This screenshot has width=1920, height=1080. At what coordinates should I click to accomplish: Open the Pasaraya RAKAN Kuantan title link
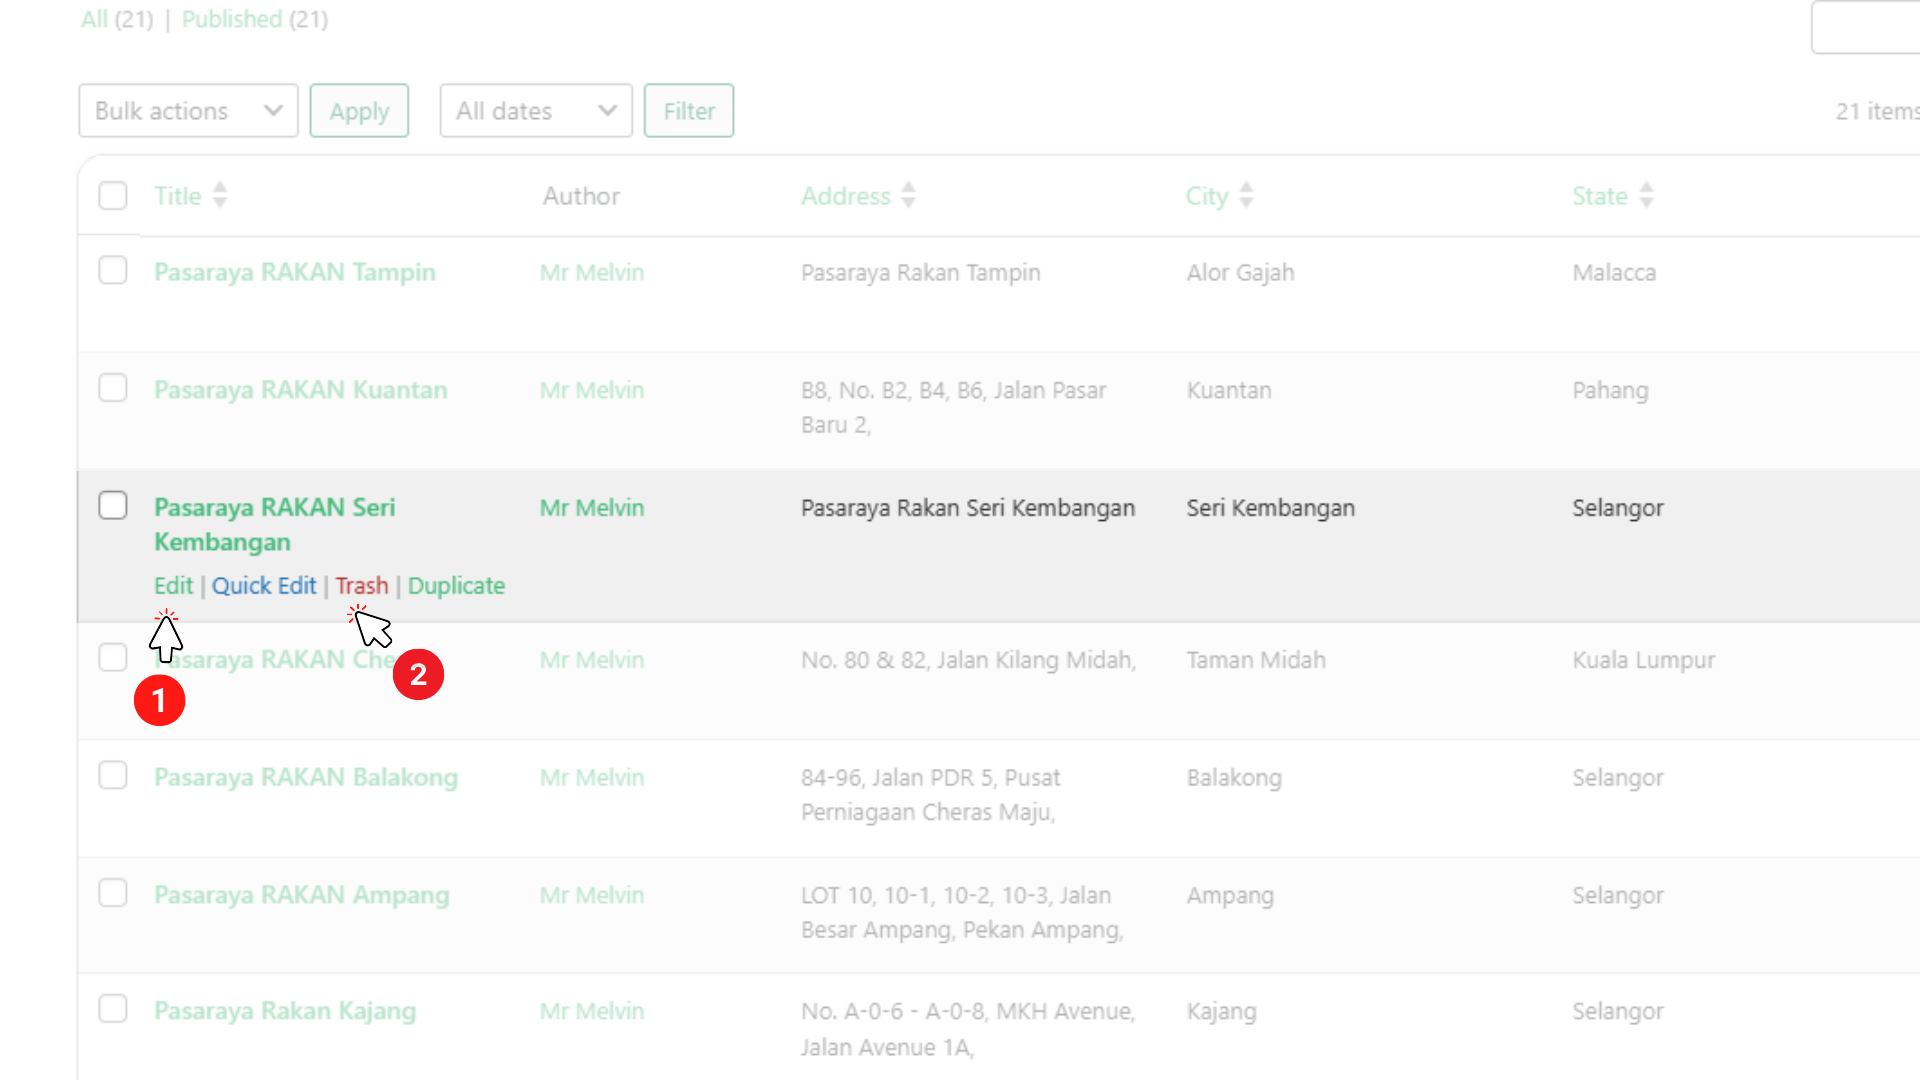(300, 390)
